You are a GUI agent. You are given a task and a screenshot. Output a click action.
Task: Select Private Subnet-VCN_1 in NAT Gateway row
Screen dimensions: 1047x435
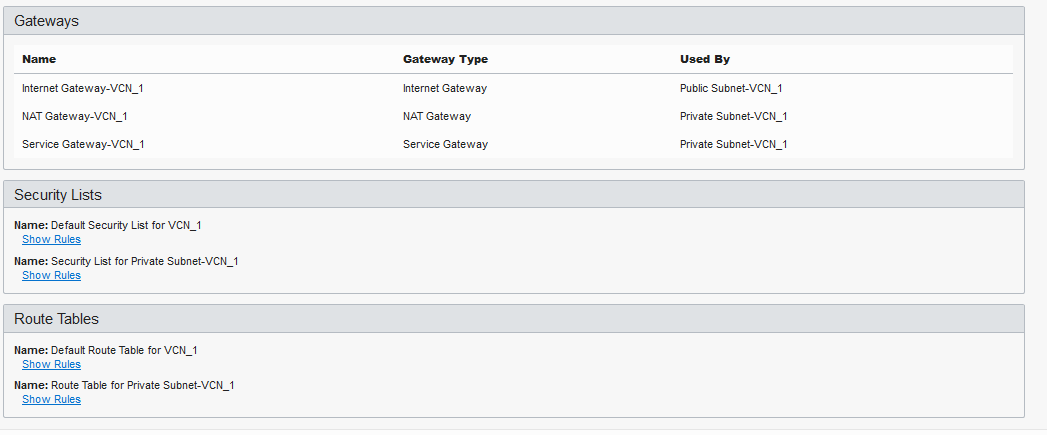(x=734, y=116)
